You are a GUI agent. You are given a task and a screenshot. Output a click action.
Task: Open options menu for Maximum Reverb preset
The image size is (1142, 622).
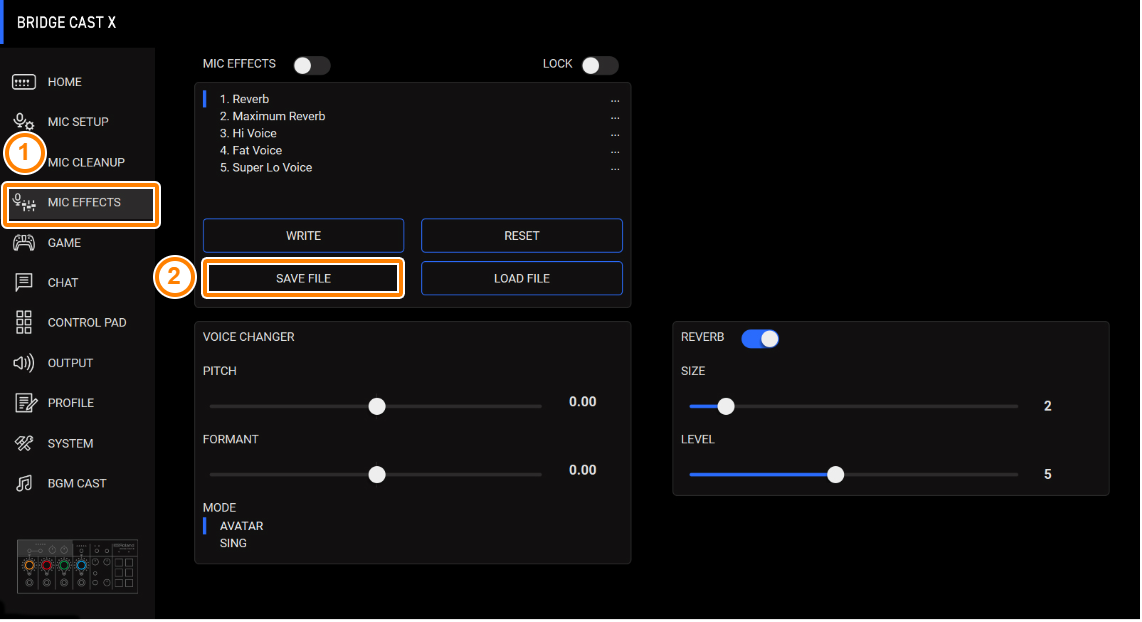[615, 117]
